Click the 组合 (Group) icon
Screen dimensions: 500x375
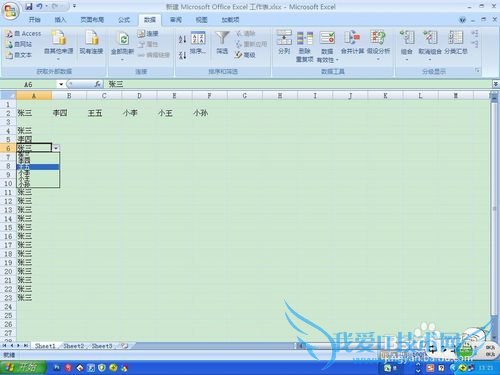(407, 38)
